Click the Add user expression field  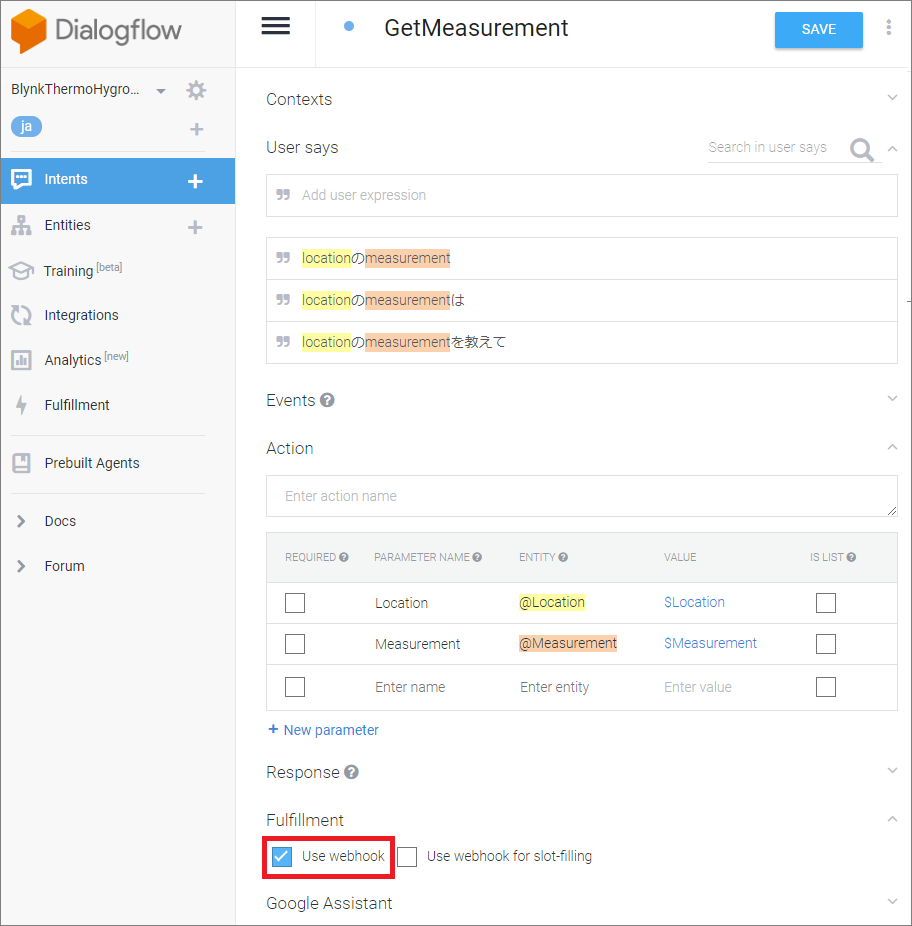pos(582,195)
